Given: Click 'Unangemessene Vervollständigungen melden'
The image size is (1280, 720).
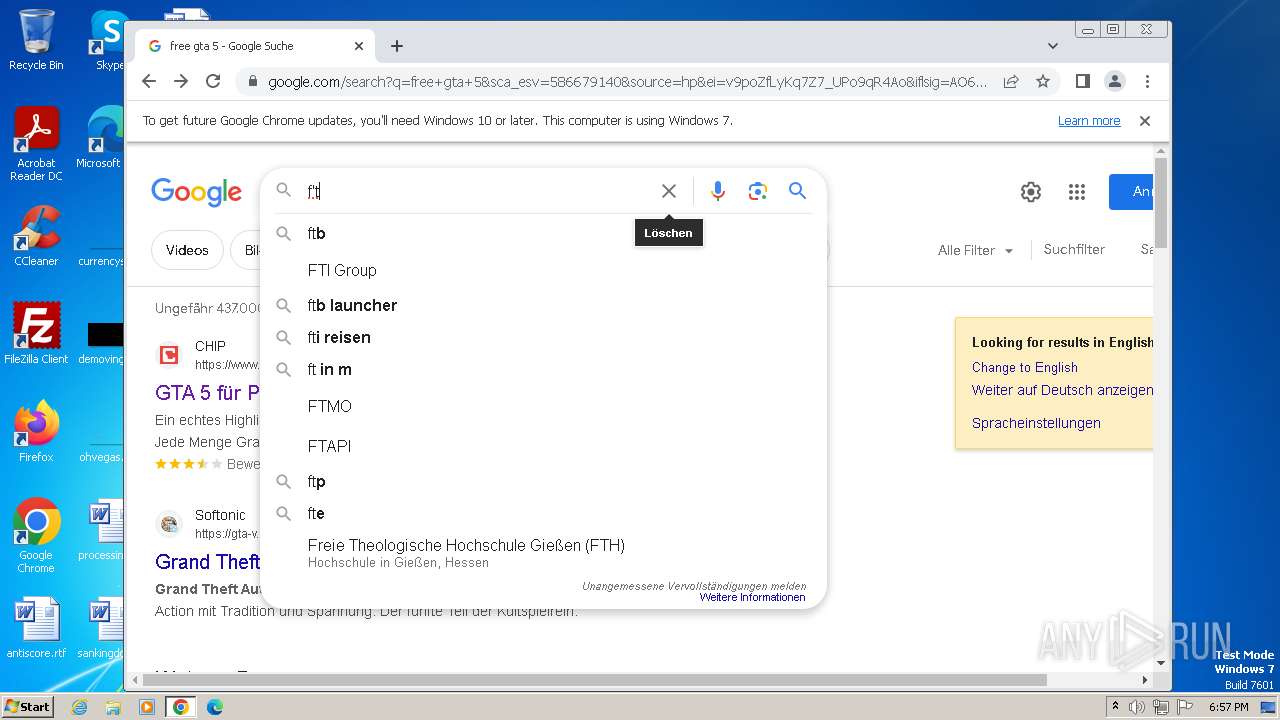Looking at the screenshot, I should (694, 586).
